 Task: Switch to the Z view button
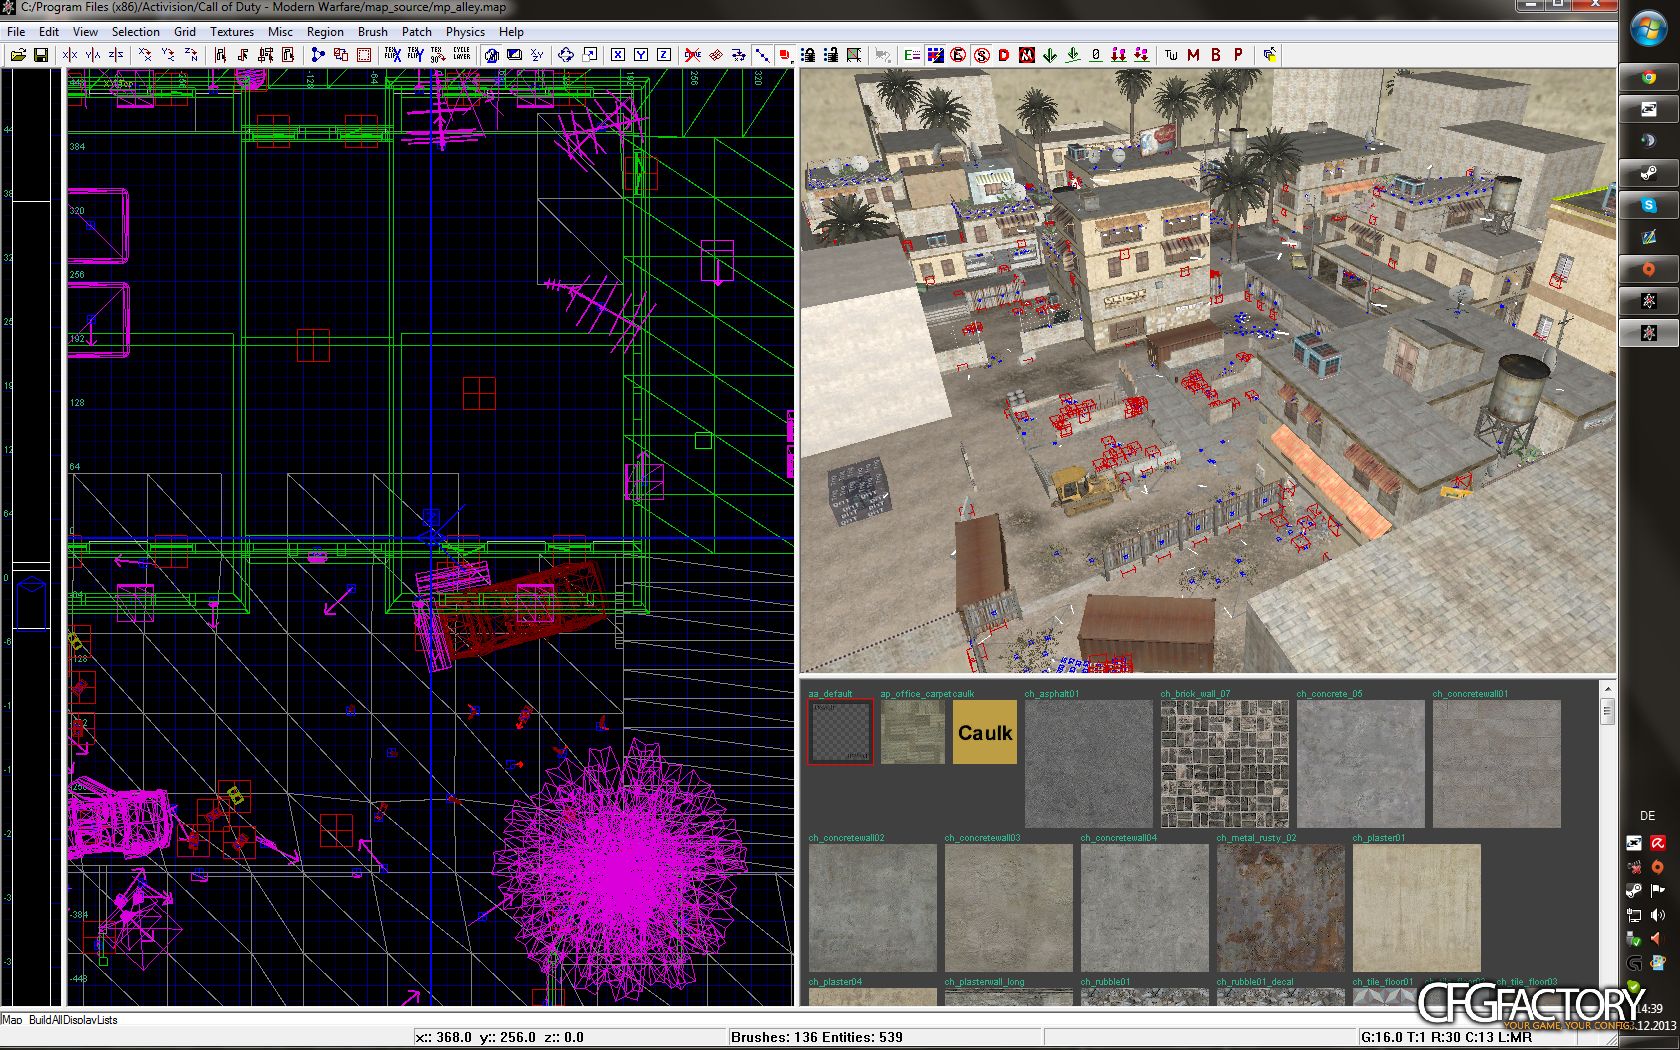[x=663, y=55]
